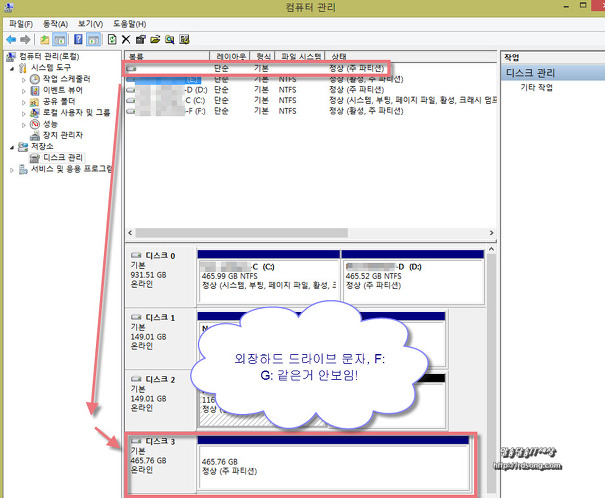Click the Refresh icon in the toolbar

pos(110,38)
